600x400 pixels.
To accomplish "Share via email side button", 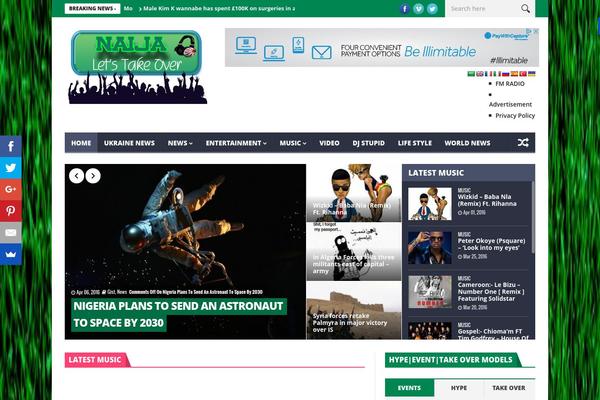I will pyautogui.click(x=11, y=232).
